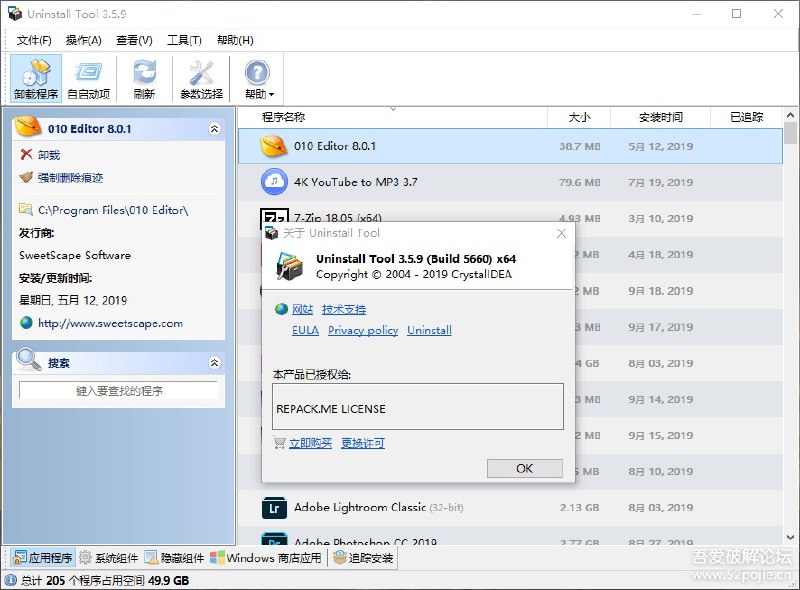Open the 自启动项 panel
The width and height of the screenshot is (800, 590).
click(89, 77)
